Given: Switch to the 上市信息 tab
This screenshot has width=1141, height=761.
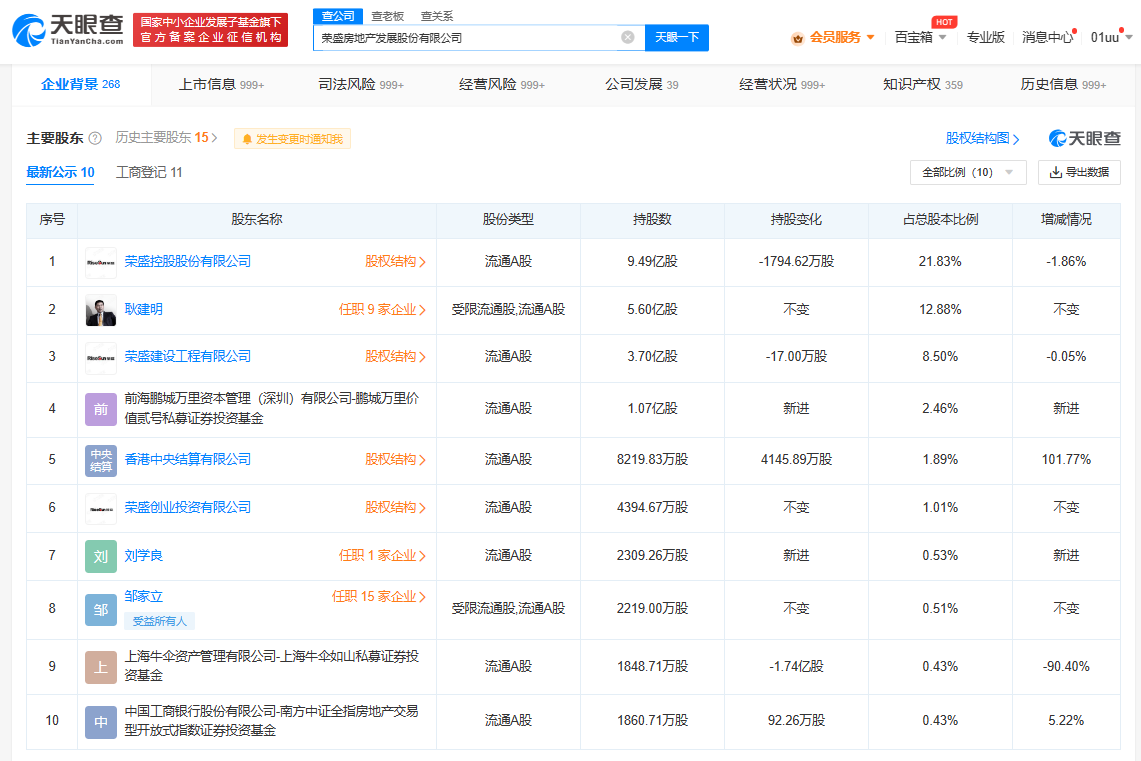Looking at the screenshot, I should (221, 84).
